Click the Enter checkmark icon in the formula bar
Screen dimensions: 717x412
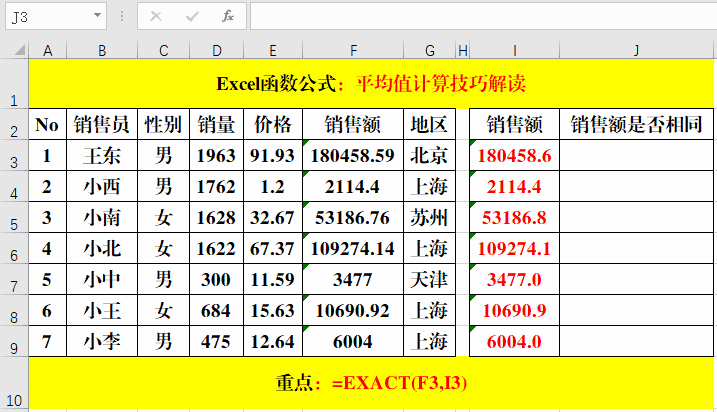click(x=192, y=16)
